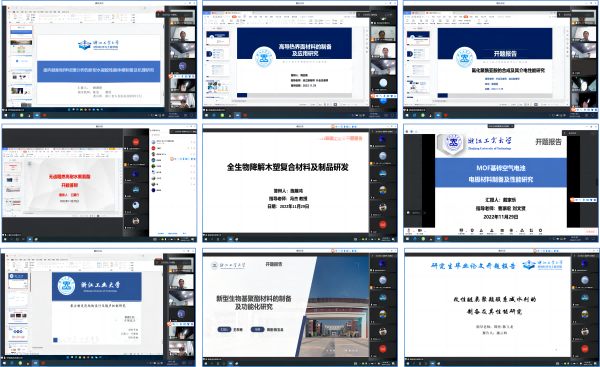Click red avatar at bottom beside 全生物降解木塑 slide
The width and height of the screenshot is (600, 367).
pyautogui.click(x=383, y=224)
